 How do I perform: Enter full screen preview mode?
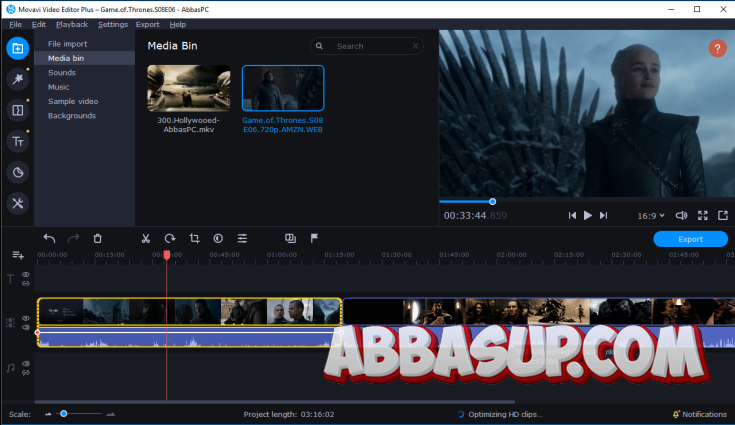click(702, 216)
